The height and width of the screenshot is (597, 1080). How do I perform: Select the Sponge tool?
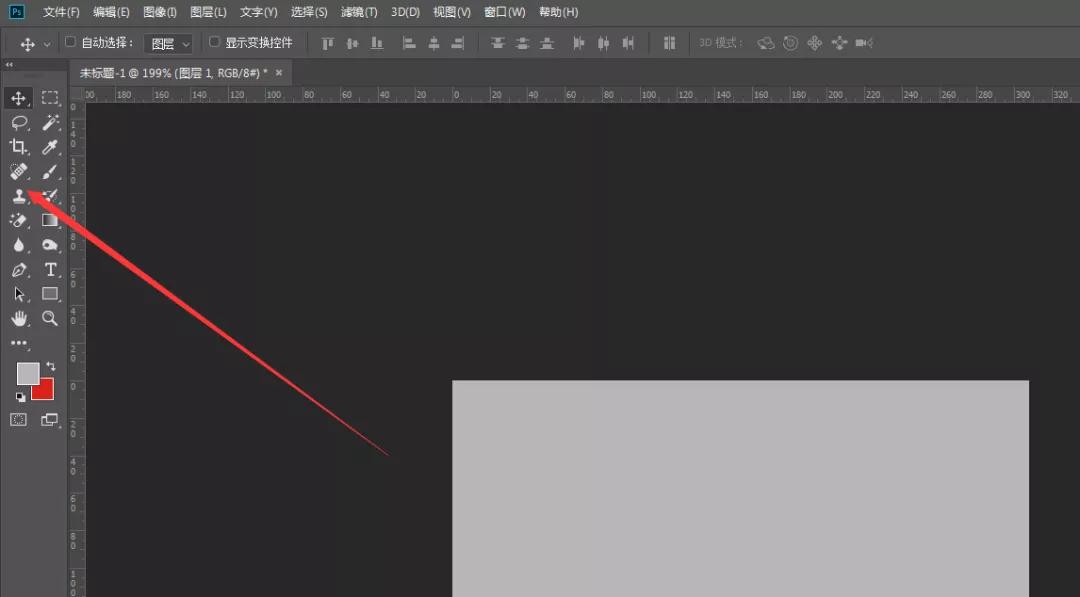[50, 245]
